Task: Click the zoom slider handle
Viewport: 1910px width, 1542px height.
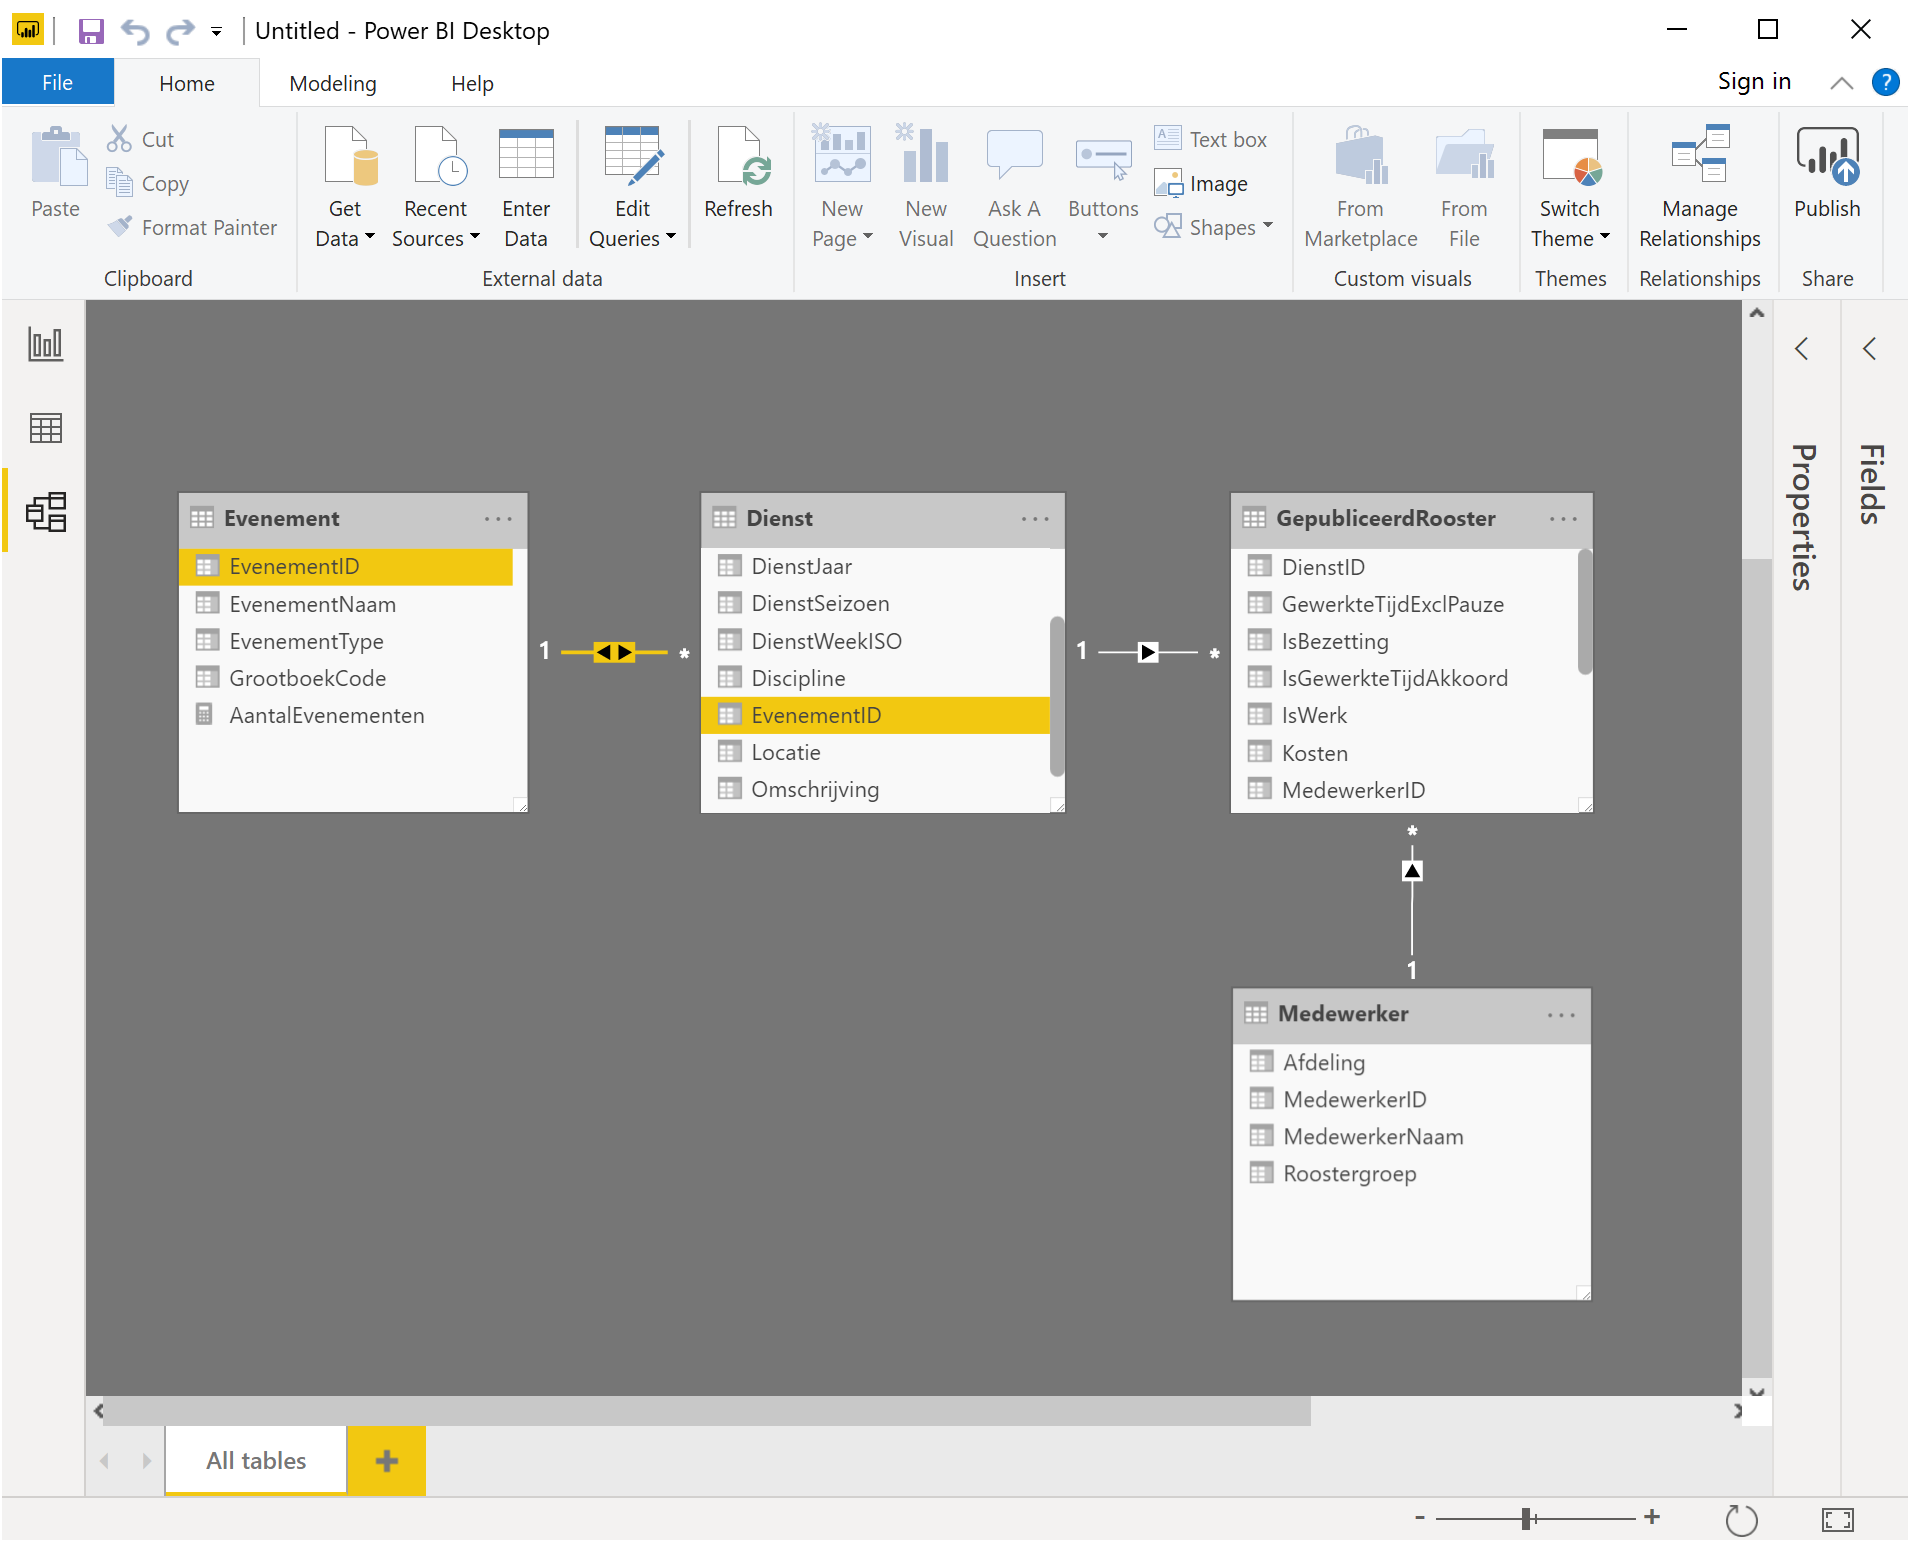Action: (x=1527, y=1519)
